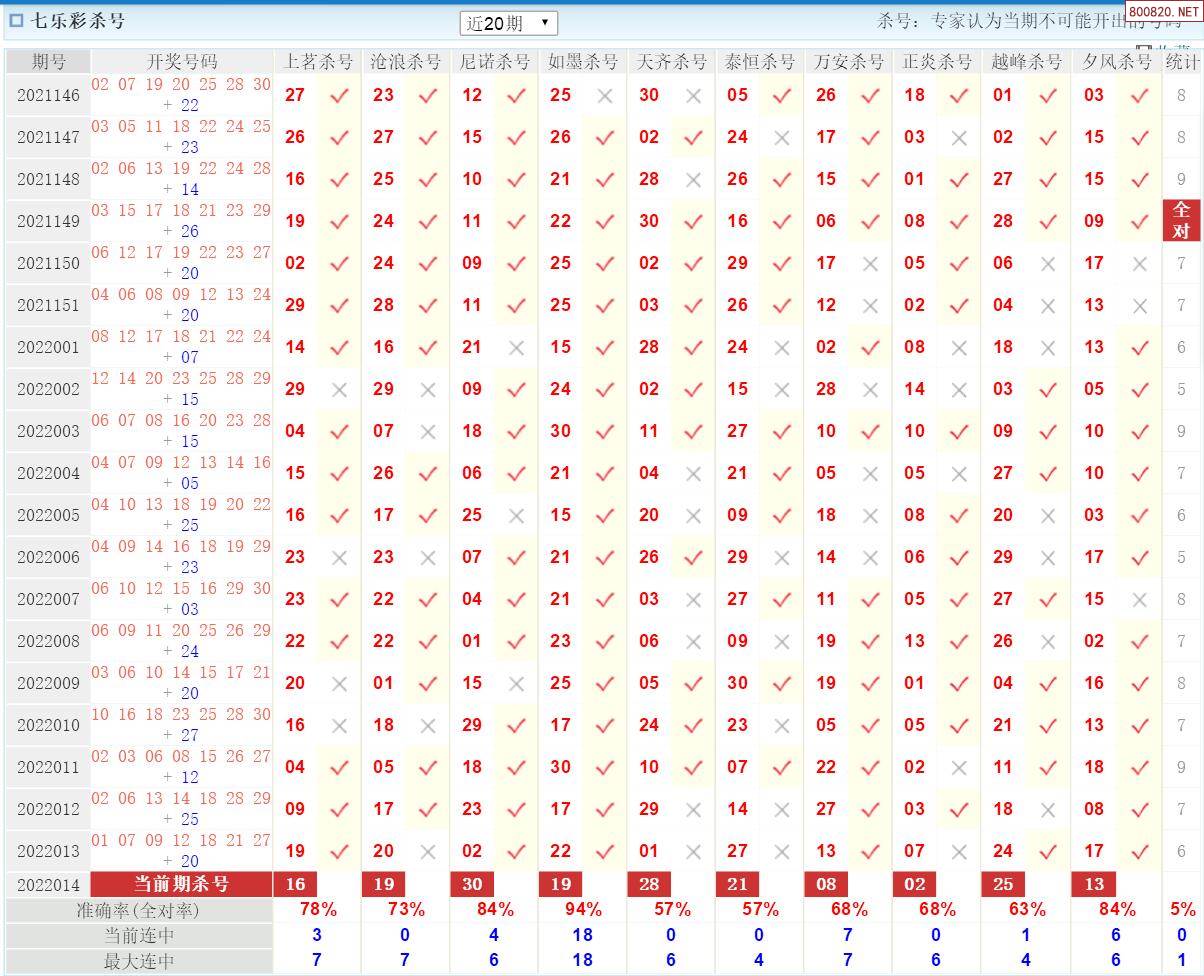Click issue number 2022001
This screenshot has height=976, width=1204.
(48, 348)
